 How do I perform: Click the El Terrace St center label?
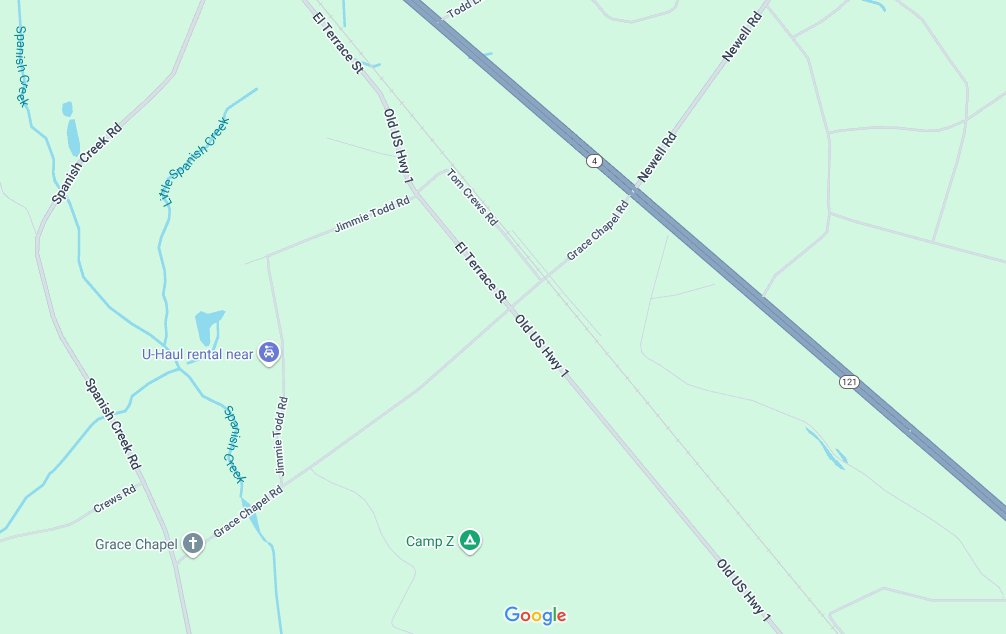click(481, 272)
